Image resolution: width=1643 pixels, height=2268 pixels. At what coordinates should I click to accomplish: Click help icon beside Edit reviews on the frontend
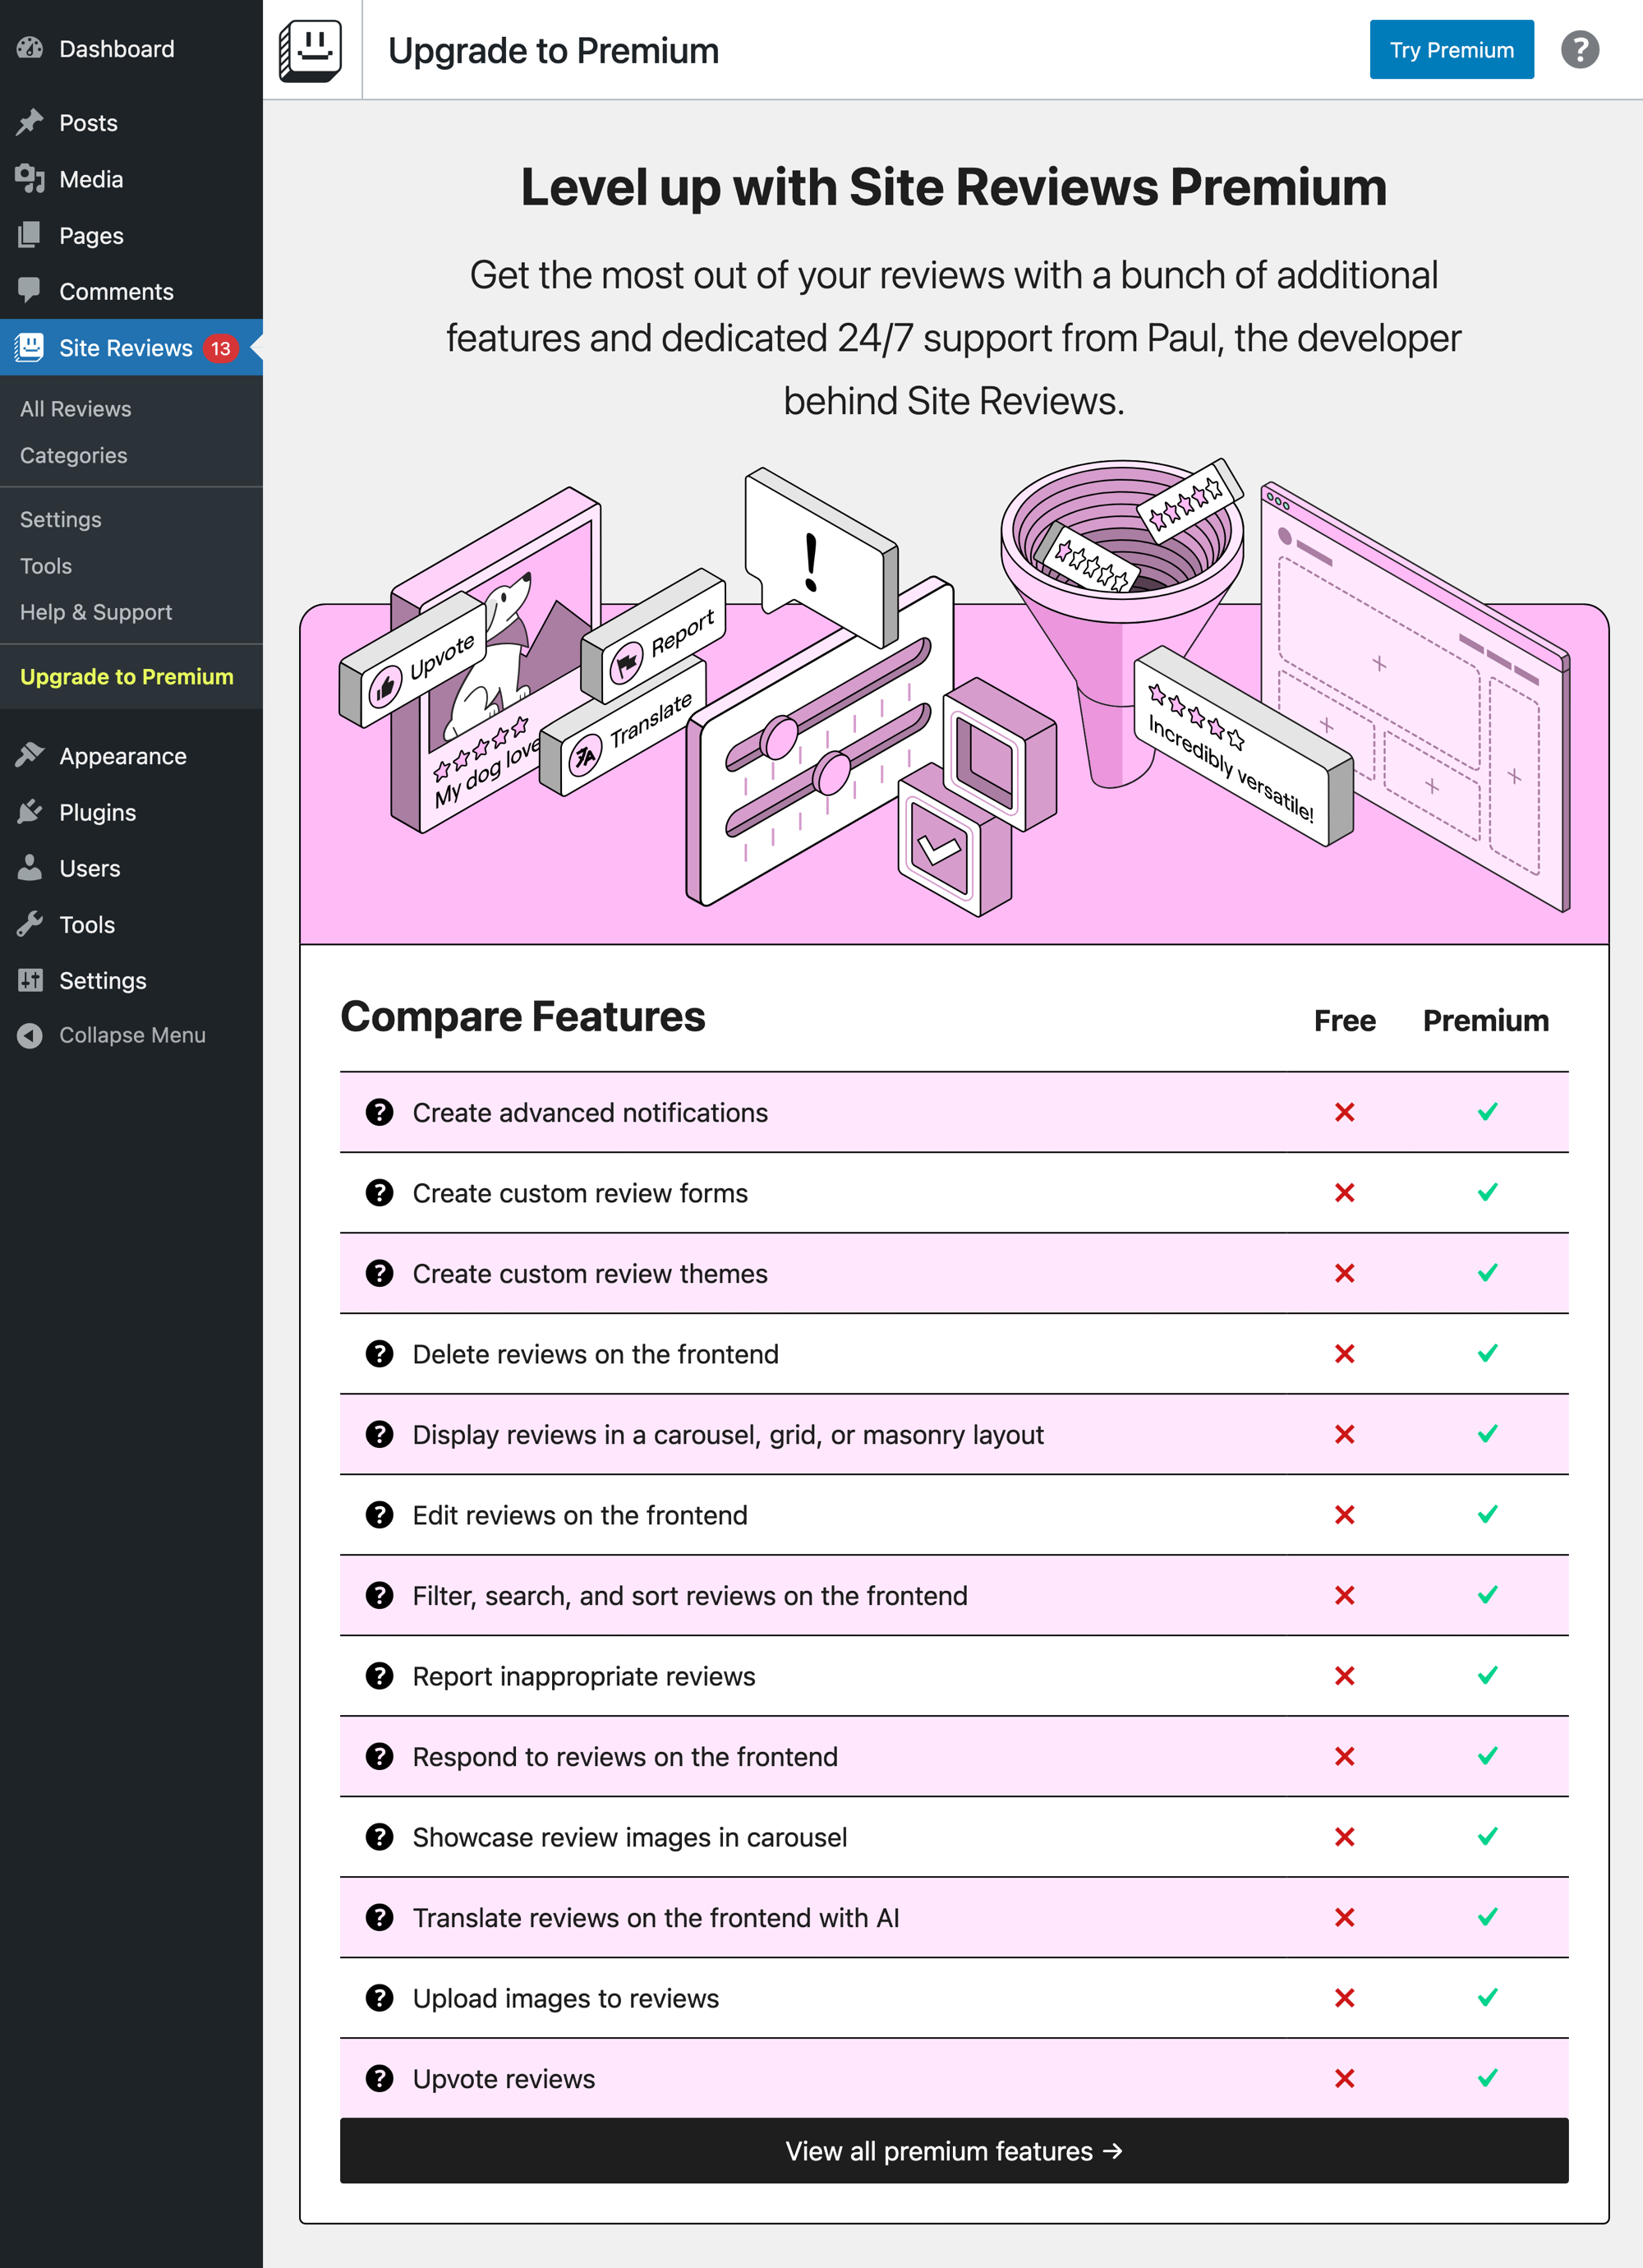(x=379, y=1514)
